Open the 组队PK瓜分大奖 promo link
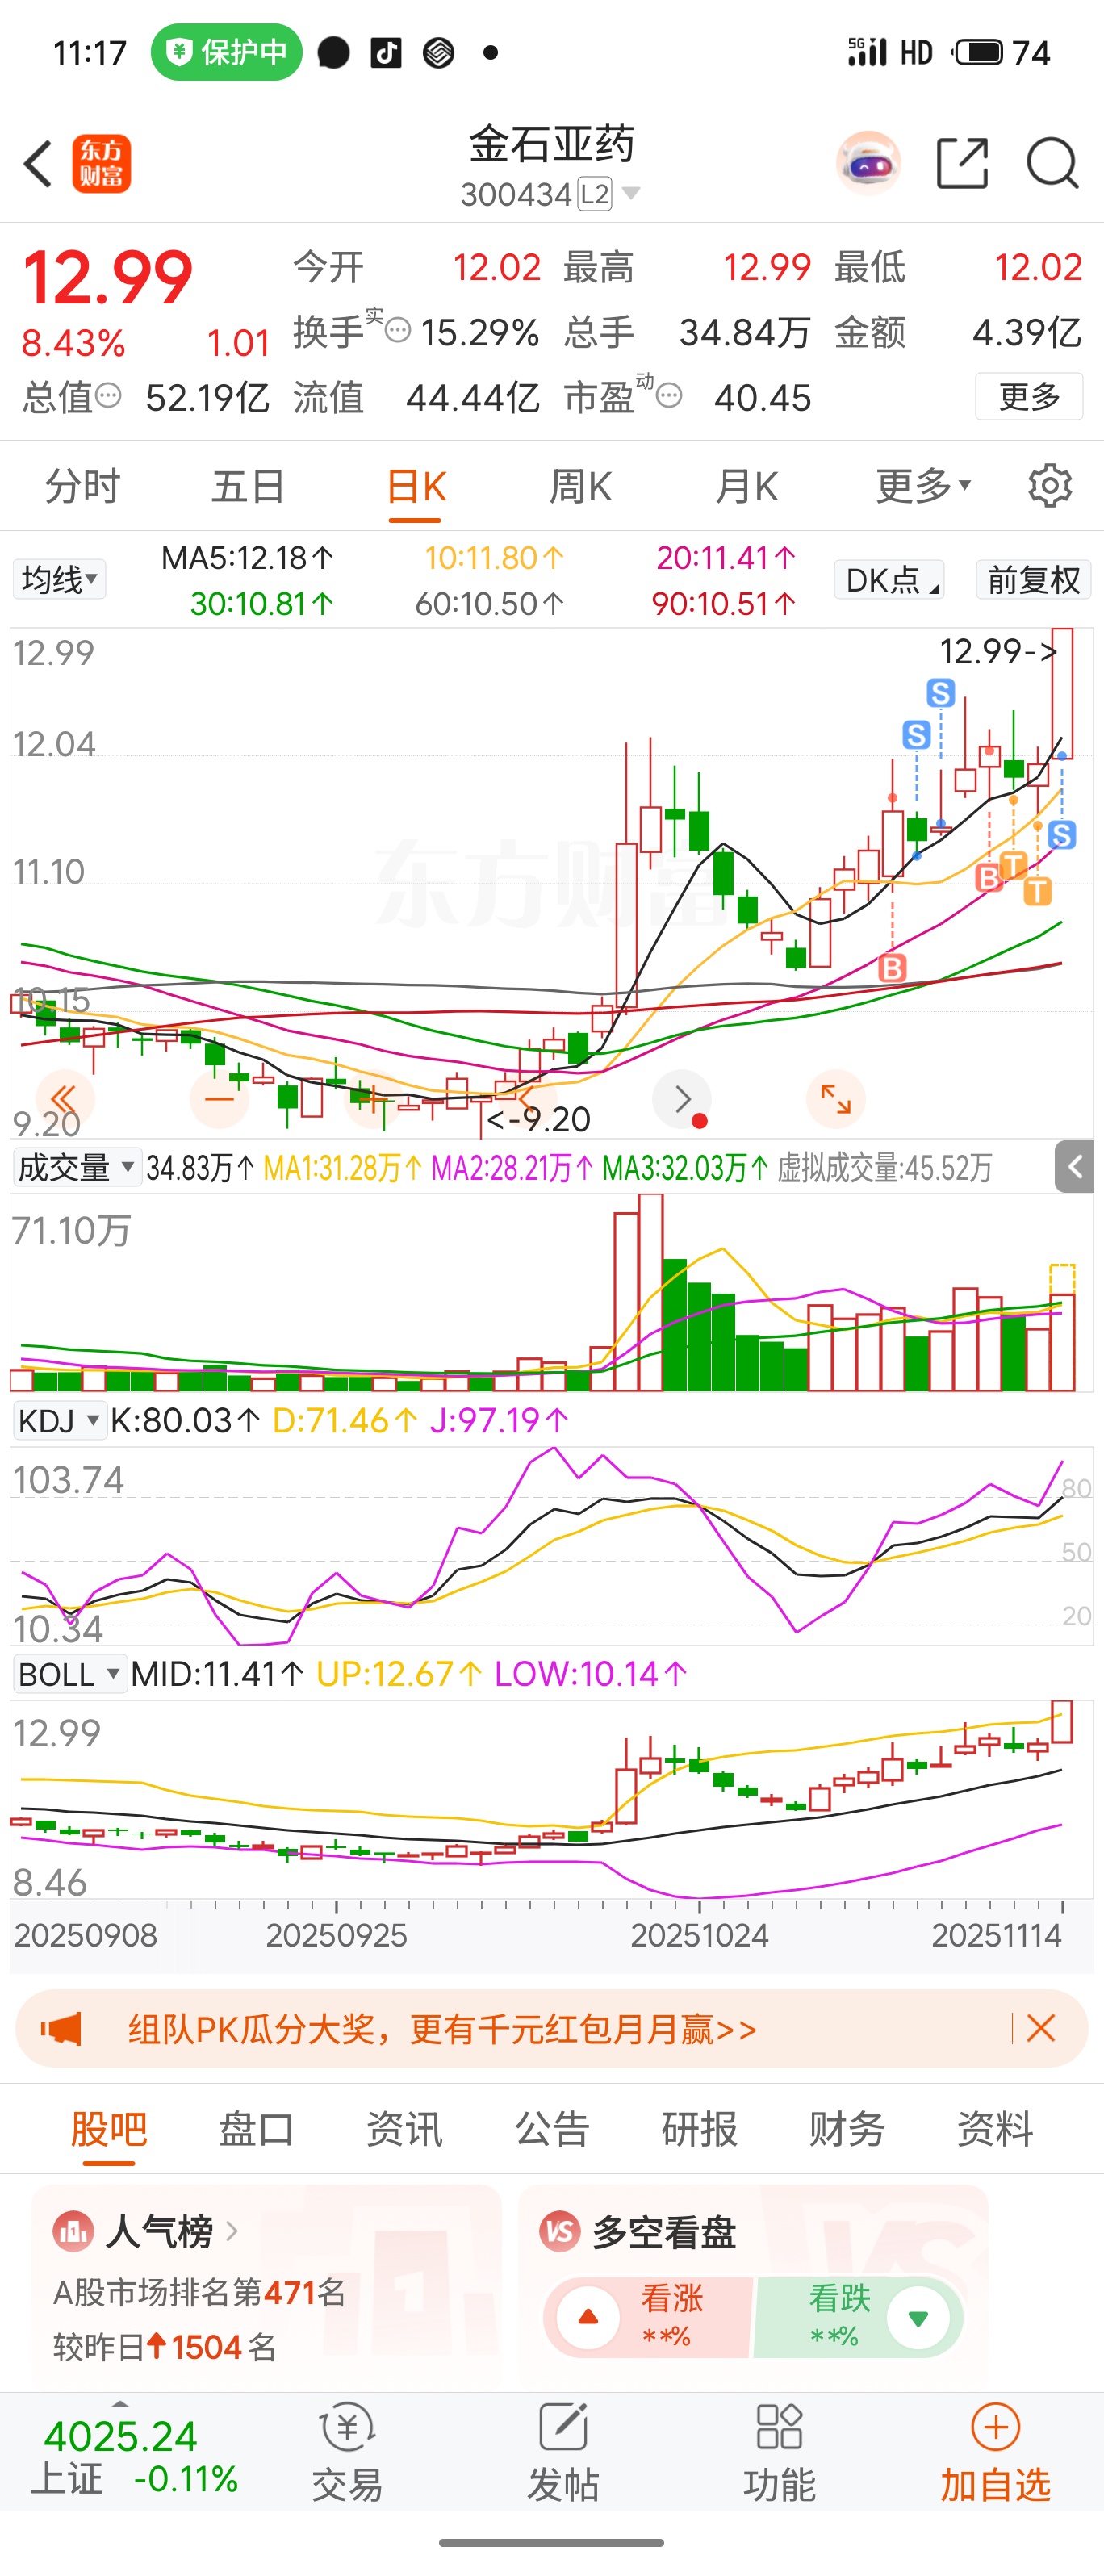Image resolution: width=1104 pixels, height=2576 pixels. [x=442, y=2028]
